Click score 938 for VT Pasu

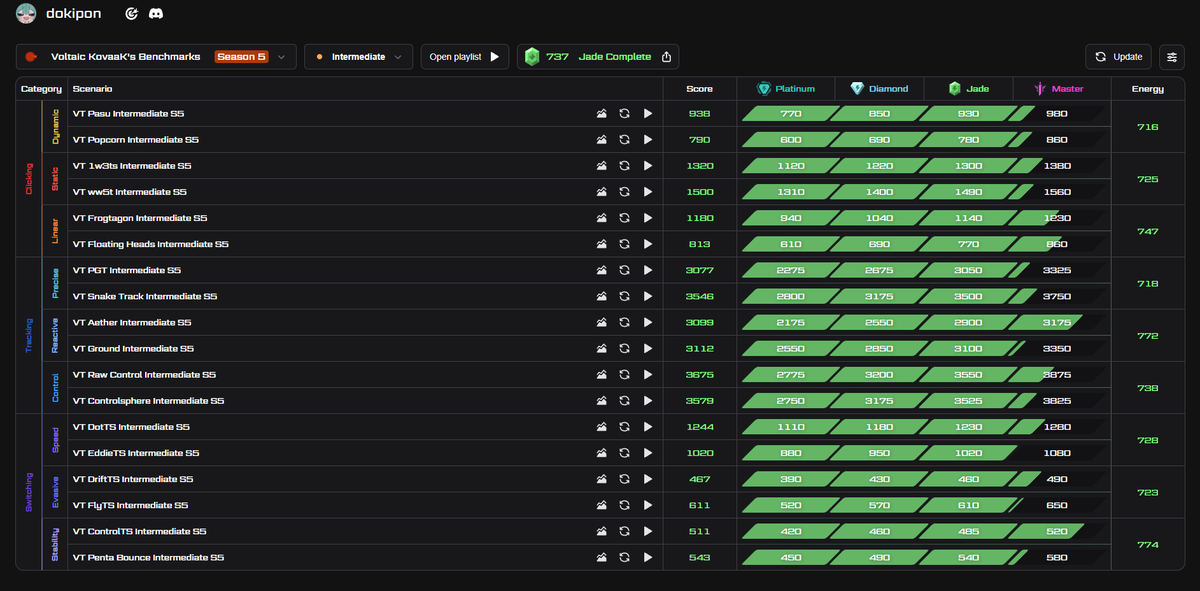699,114
